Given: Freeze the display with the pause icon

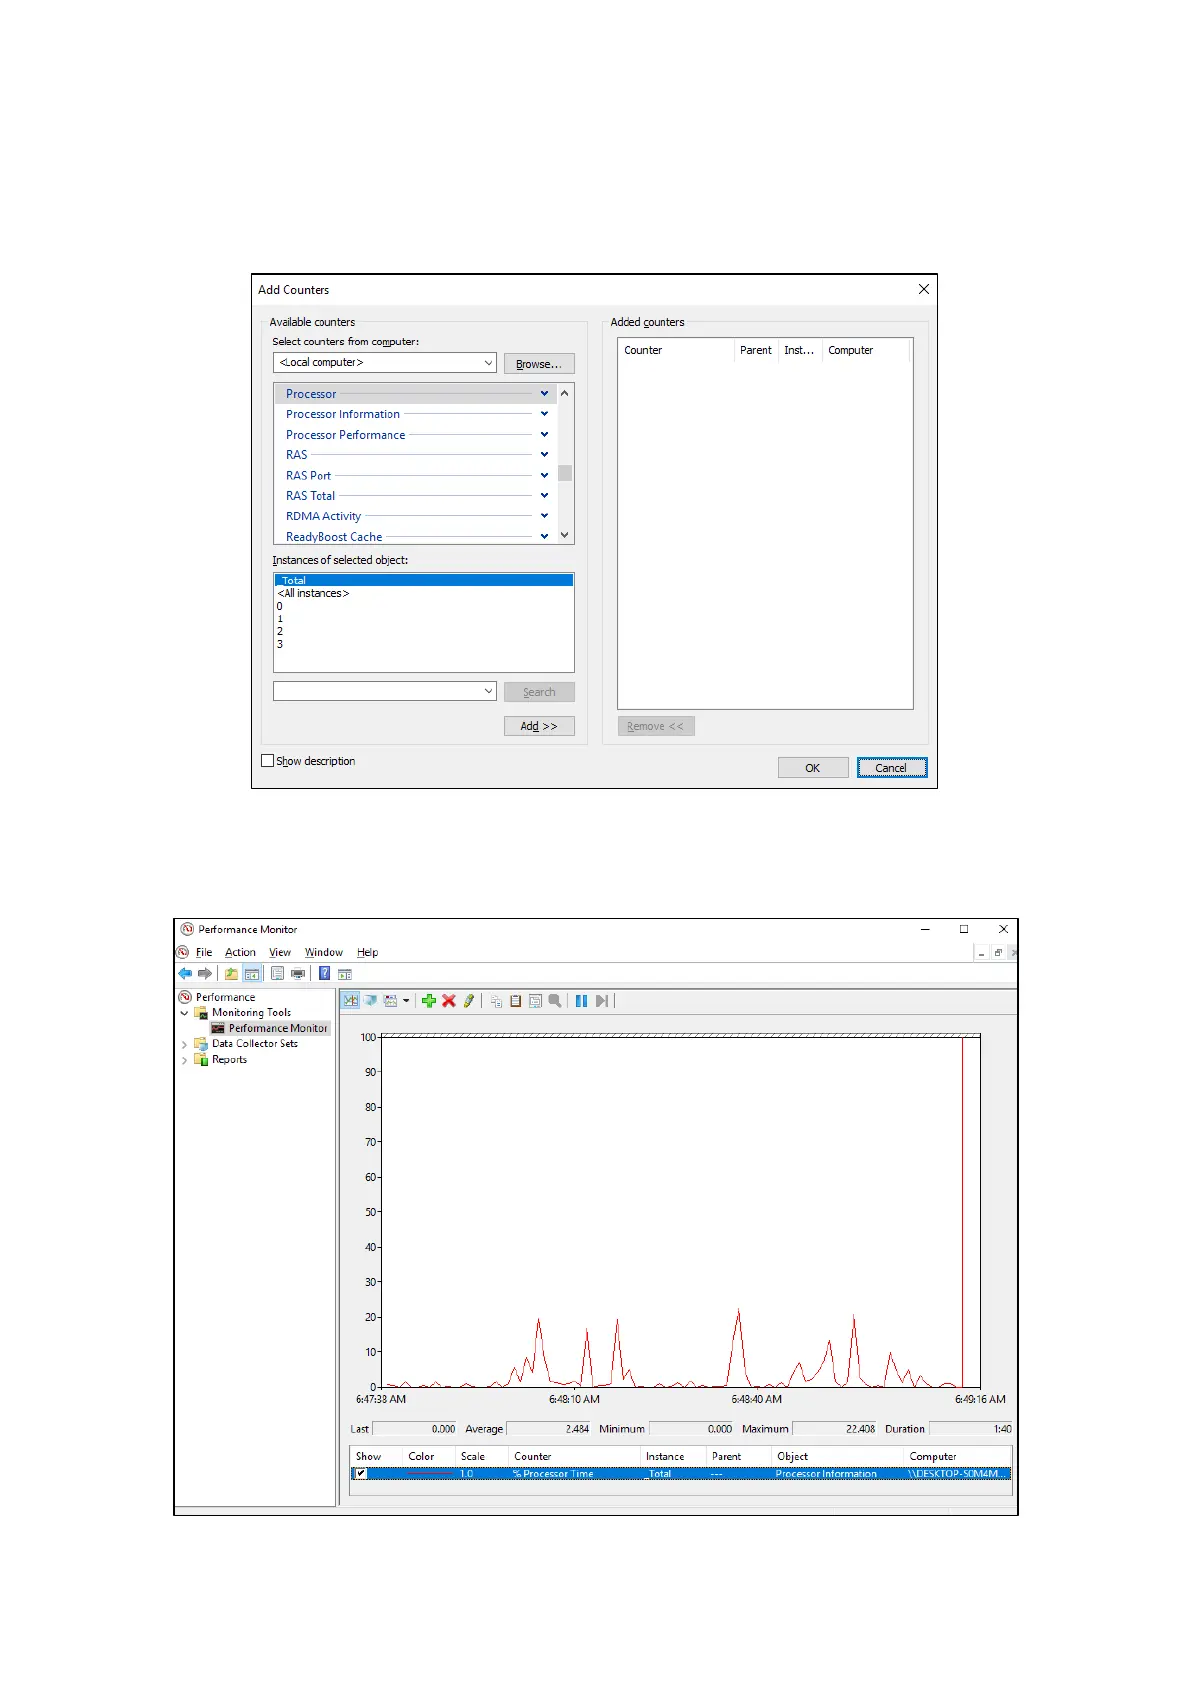Looking at the screenshot, I should [581, 1001].
